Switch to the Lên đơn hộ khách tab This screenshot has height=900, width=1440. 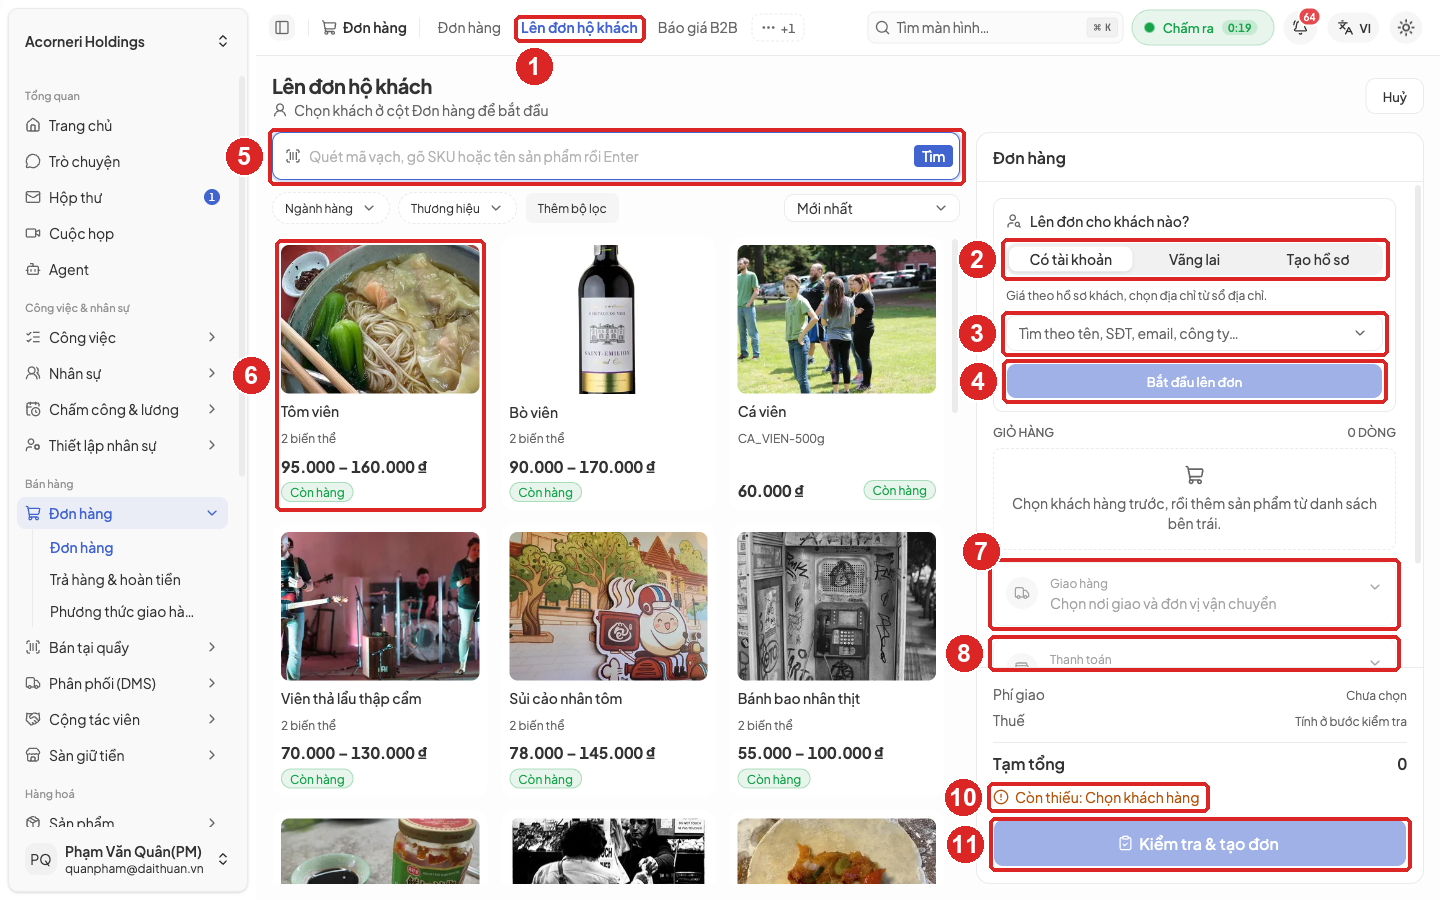579,28
